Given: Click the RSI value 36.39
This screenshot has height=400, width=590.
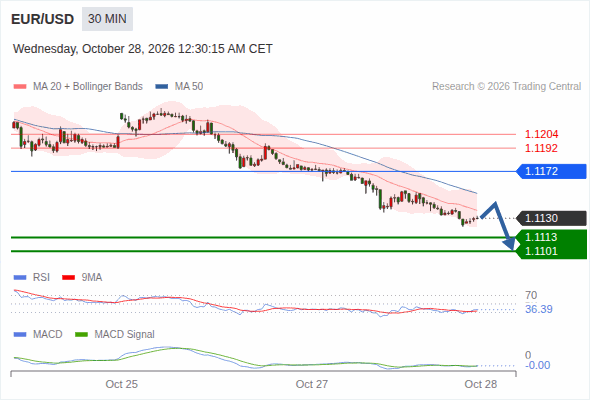Looking at the screenshot, I should coord(539,309).
